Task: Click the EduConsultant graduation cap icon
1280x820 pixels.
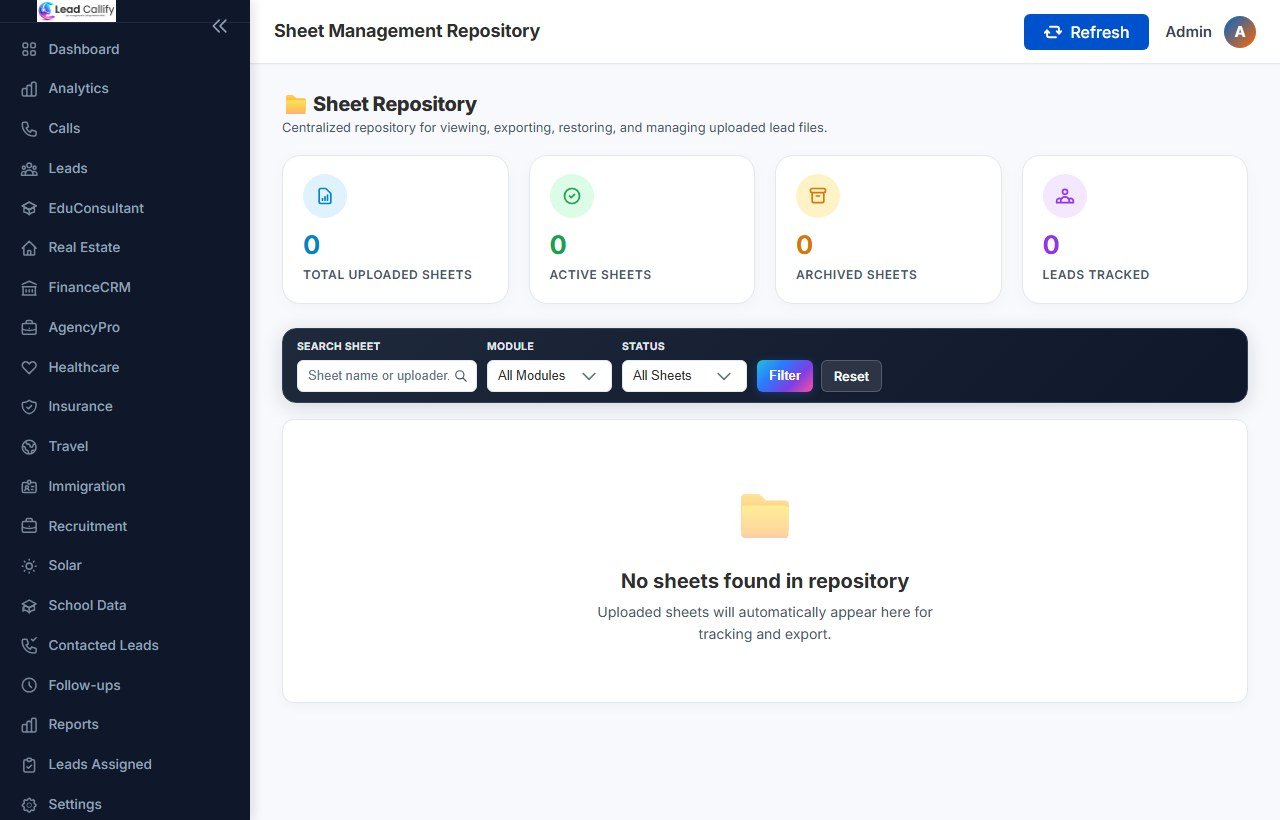Action: point(29,208)
